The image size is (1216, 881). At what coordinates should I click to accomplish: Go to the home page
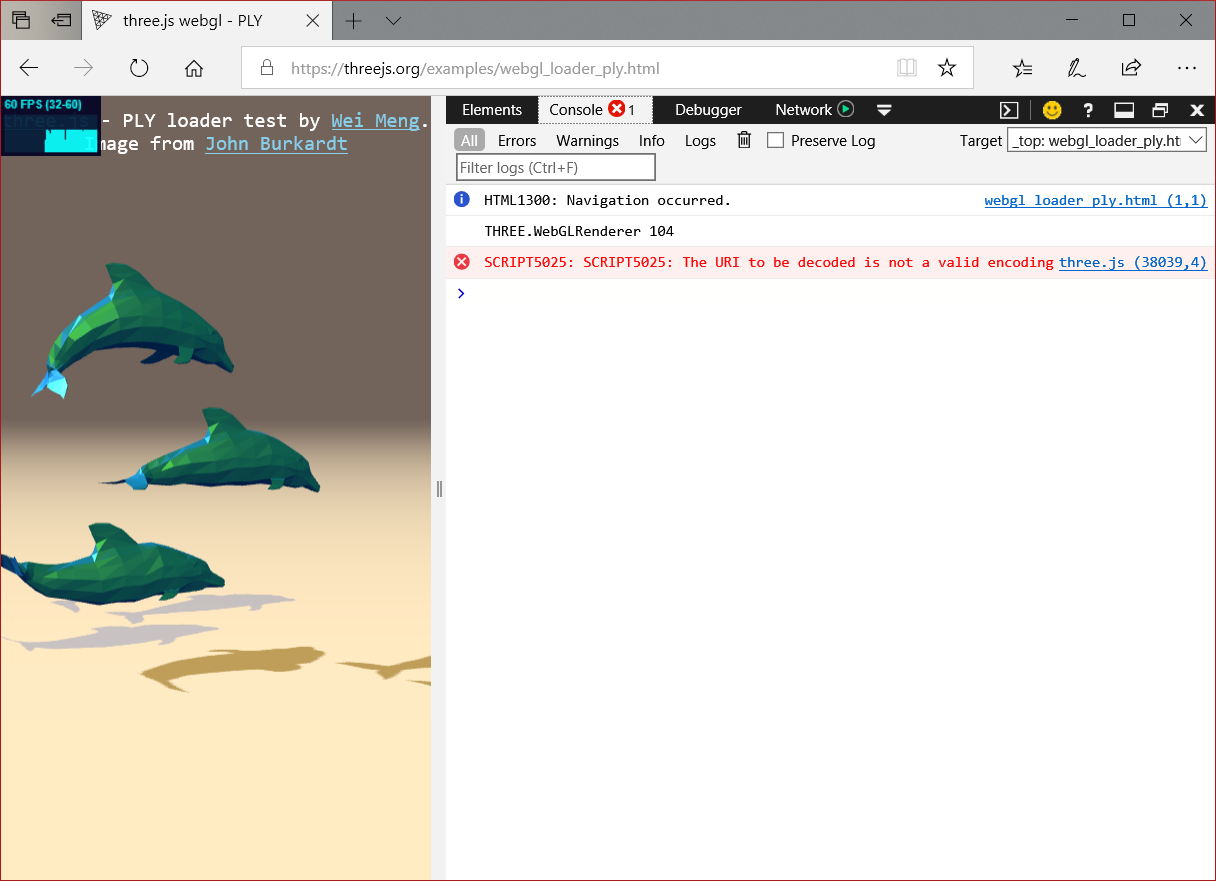coord(194,68)
